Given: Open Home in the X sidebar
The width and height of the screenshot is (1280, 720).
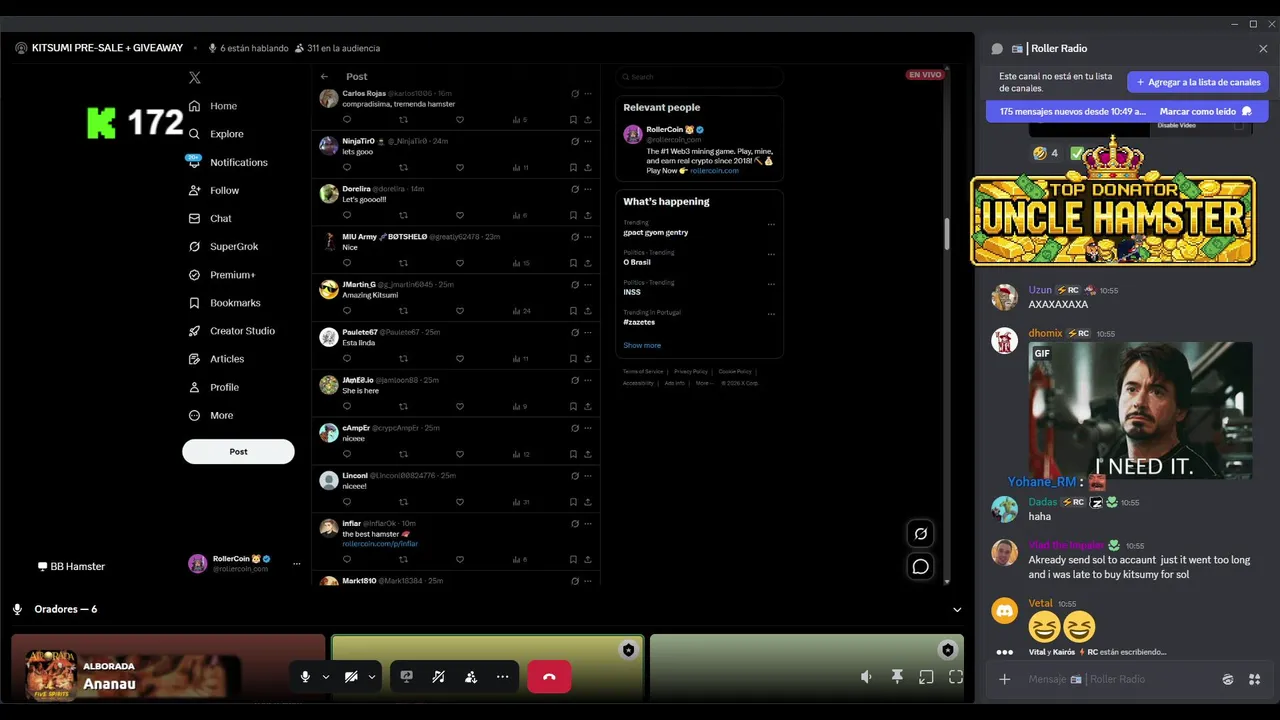Looking at the screenshot, I should coord(213,106).
